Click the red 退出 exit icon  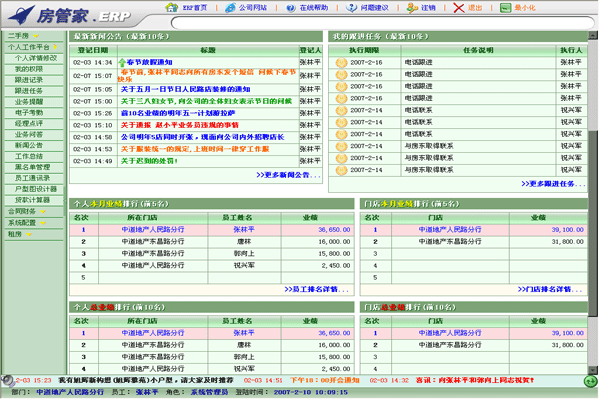[x=458, y=8]
